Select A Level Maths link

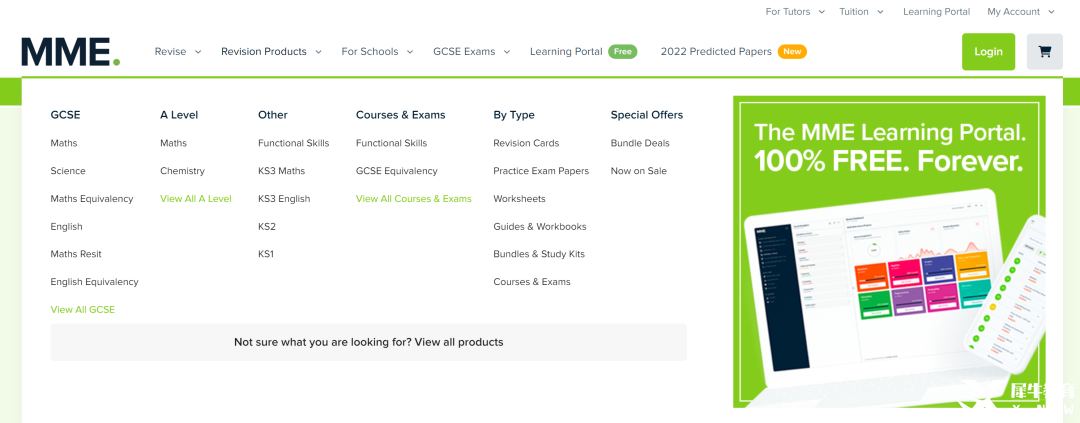point(174,143)
